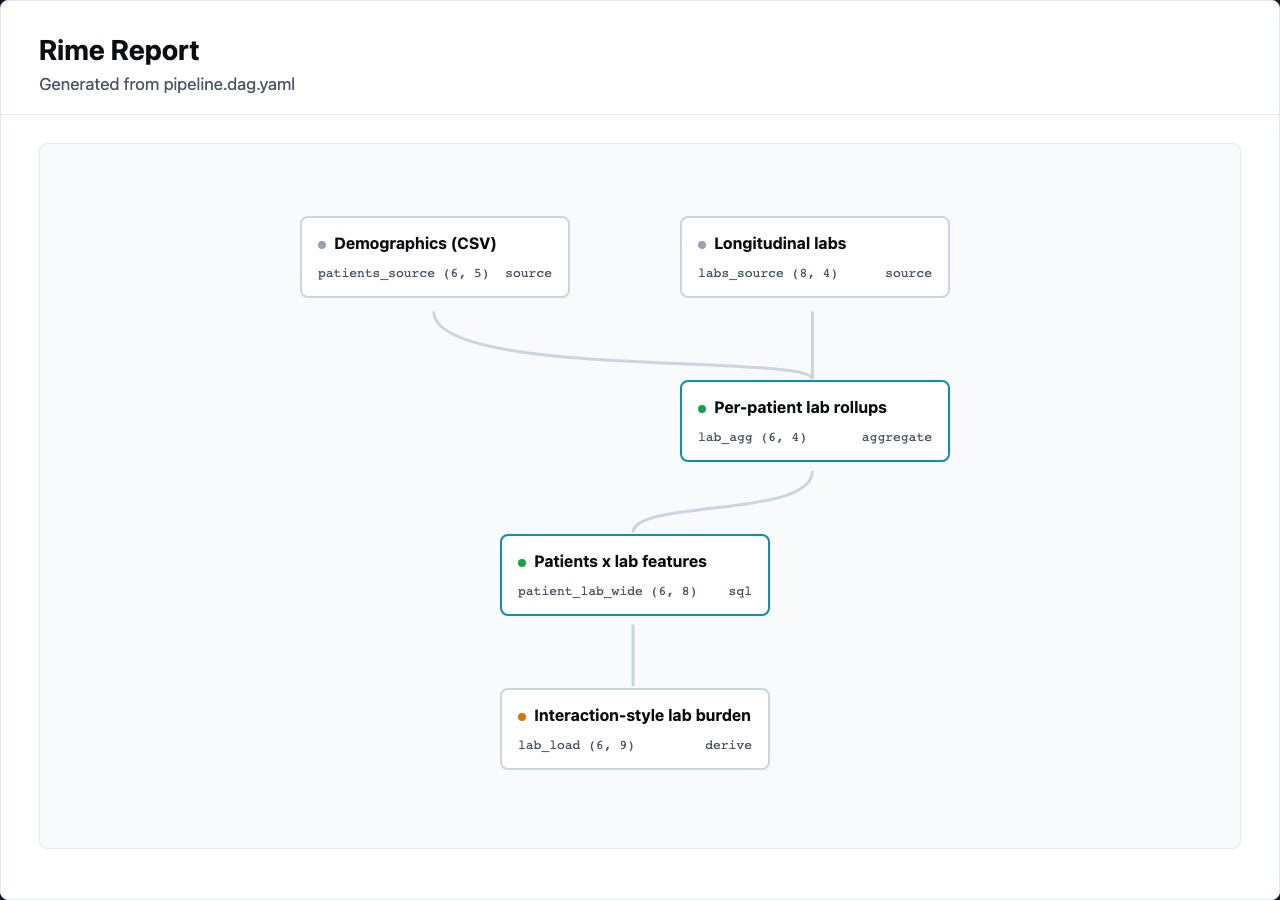Select the Longitudinal labs node

coord(815,257)
